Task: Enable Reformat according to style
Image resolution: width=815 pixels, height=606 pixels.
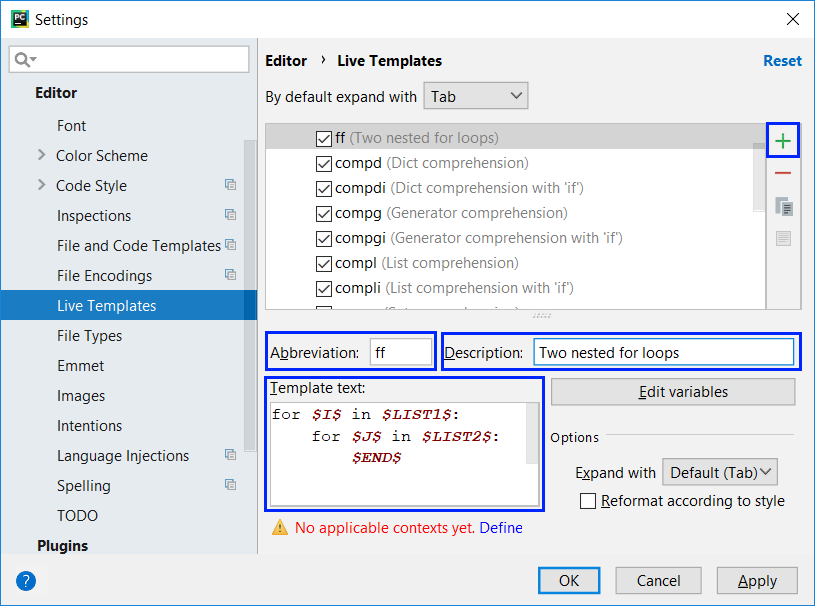Action: click(588, 501)
